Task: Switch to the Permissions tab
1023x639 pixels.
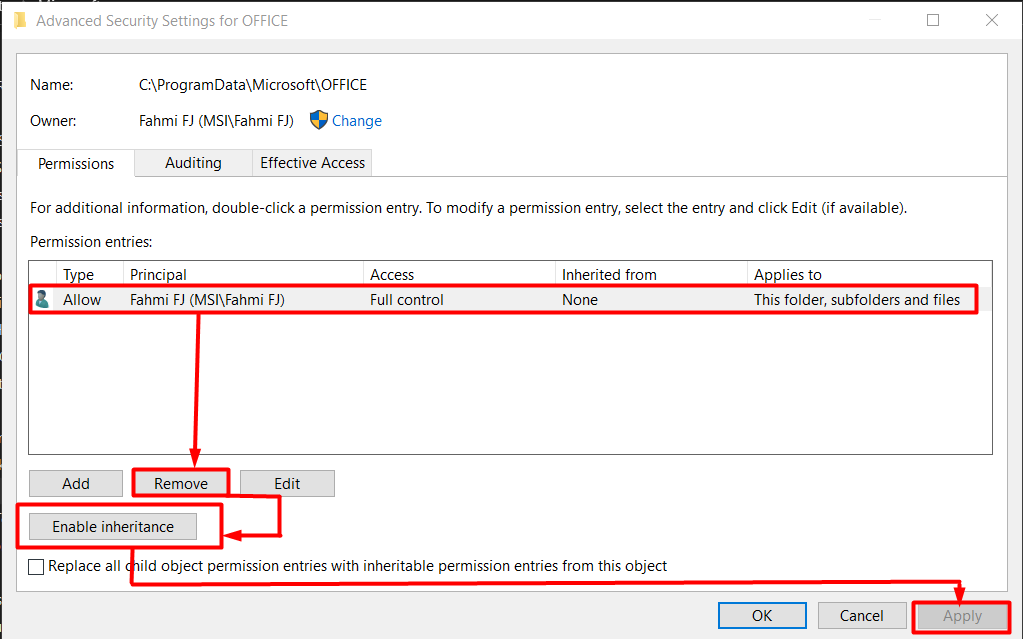Action: pyautogui.click(x=76, y=164)
